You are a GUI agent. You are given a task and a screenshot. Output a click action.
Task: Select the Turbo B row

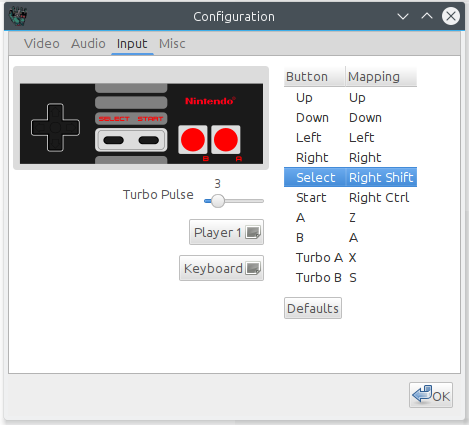coord(350,278)
